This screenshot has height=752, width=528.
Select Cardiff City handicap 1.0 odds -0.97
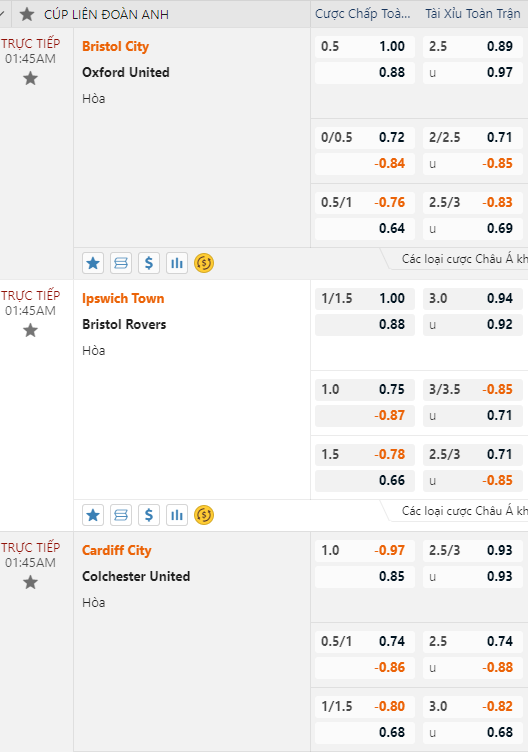365,551
